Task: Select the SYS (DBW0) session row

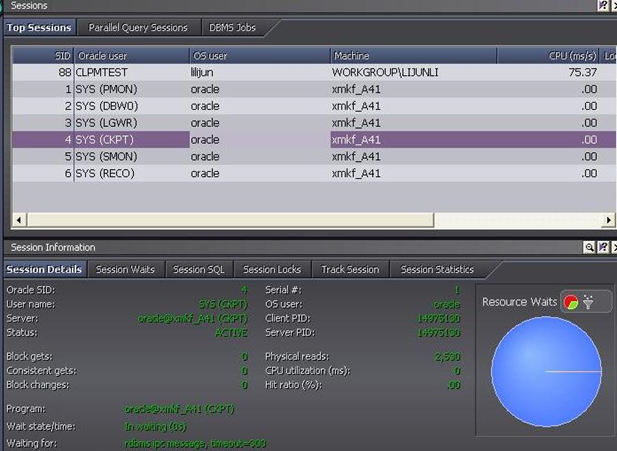Action: [x=314, y=106]
